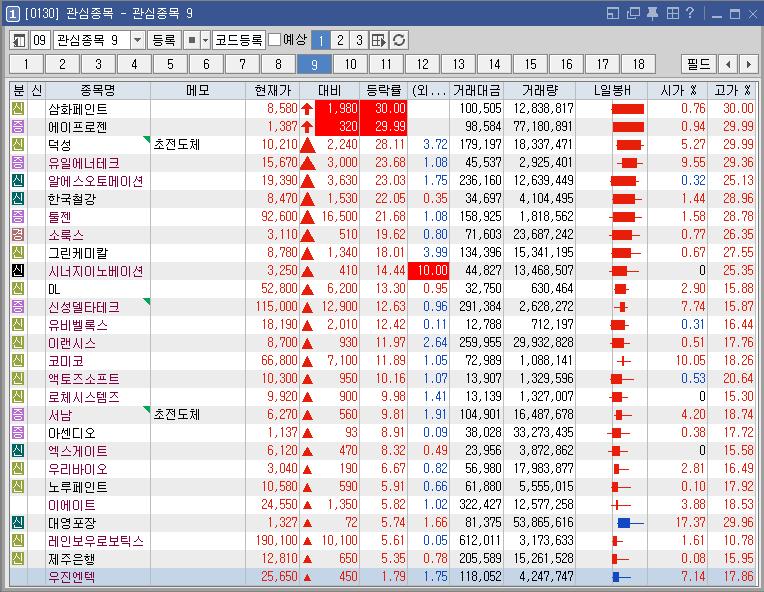Sort by the 거래량 column header
Screen dimensions: 764x592
tap(539, 90)
